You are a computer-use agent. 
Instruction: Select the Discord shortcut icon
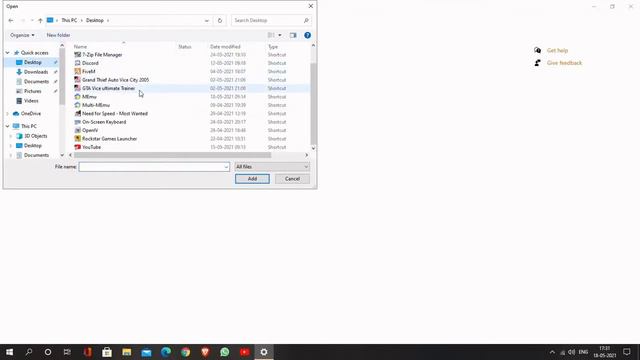coord(78,63)
